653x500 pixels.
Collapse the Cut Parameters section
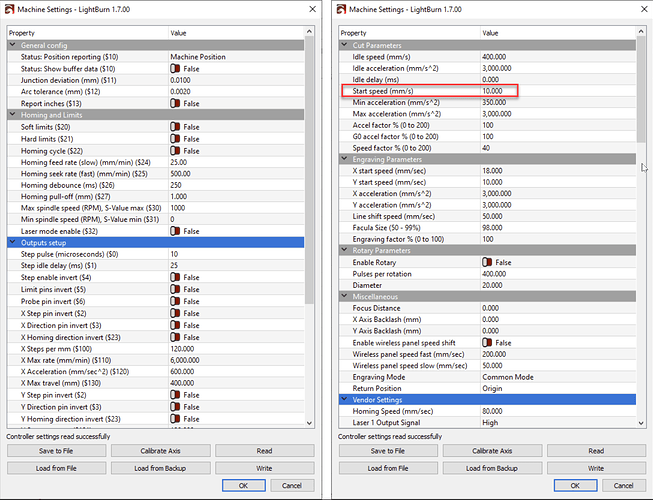coord(344,45)
